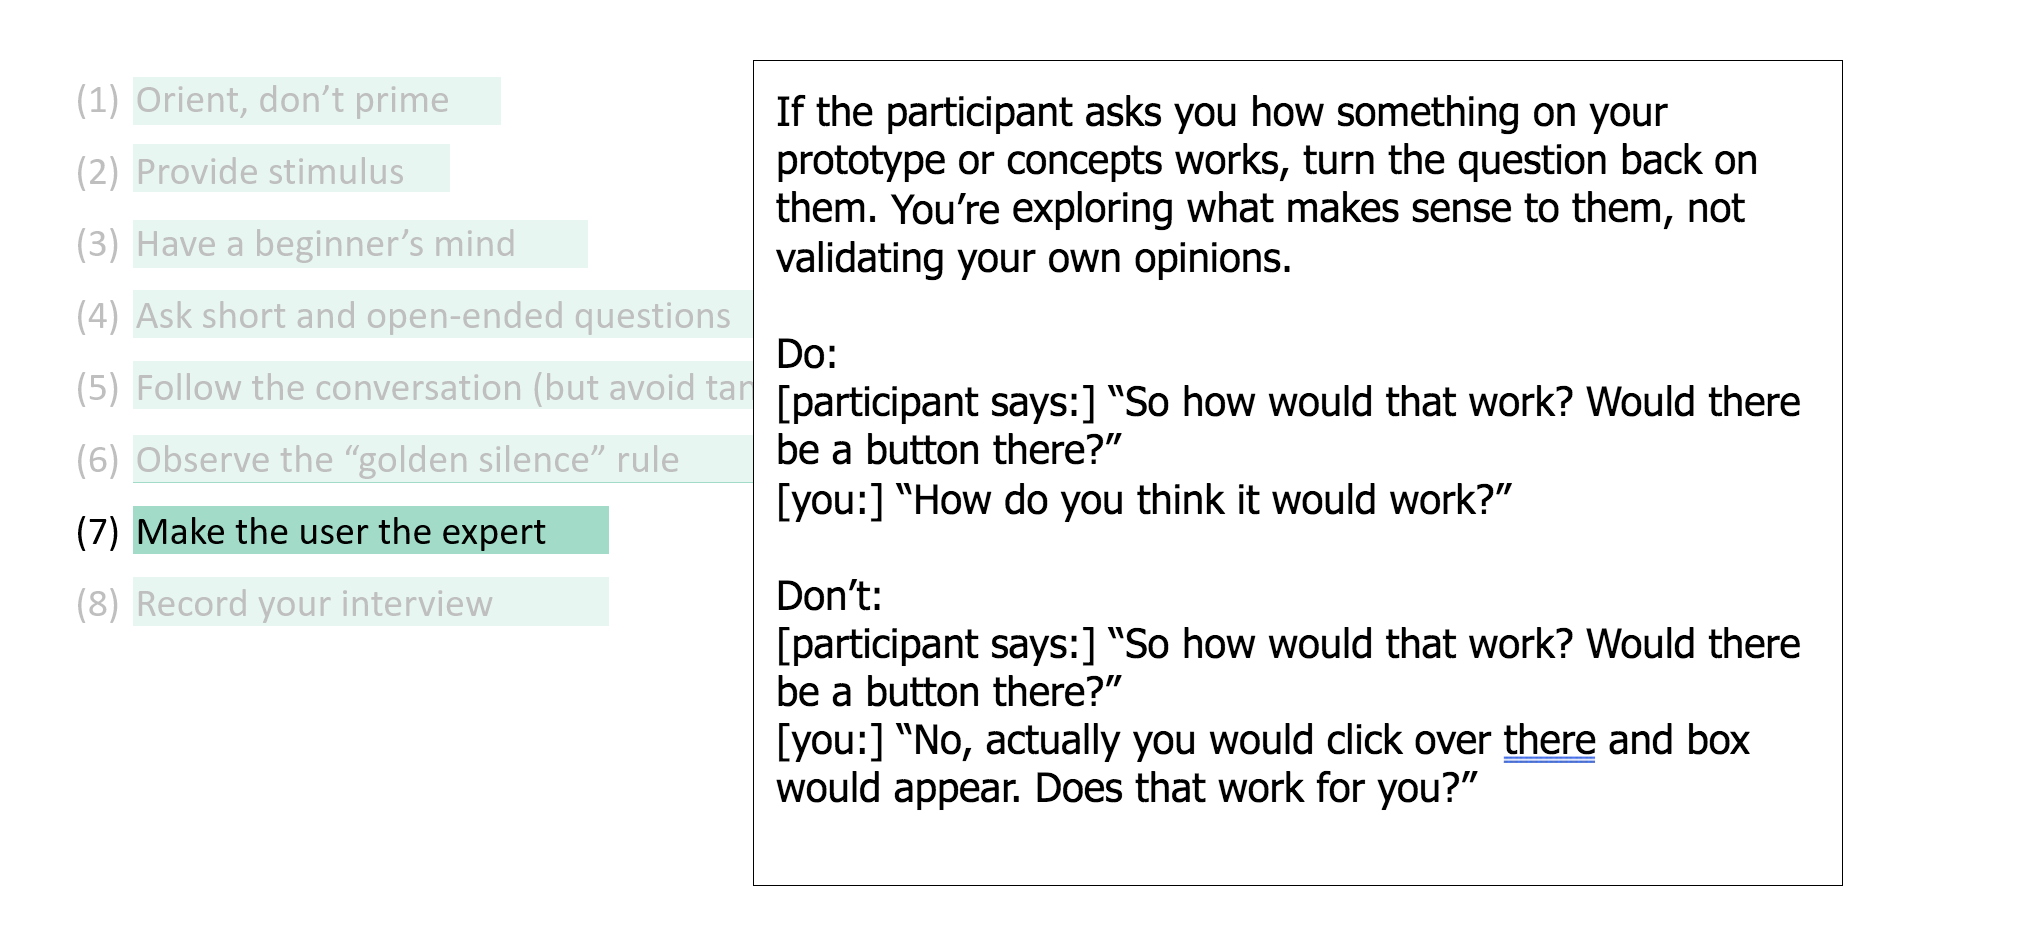2036x936 pixels.
Task: Click the "How do you think it would work?" line
Action: point(1144,500)
